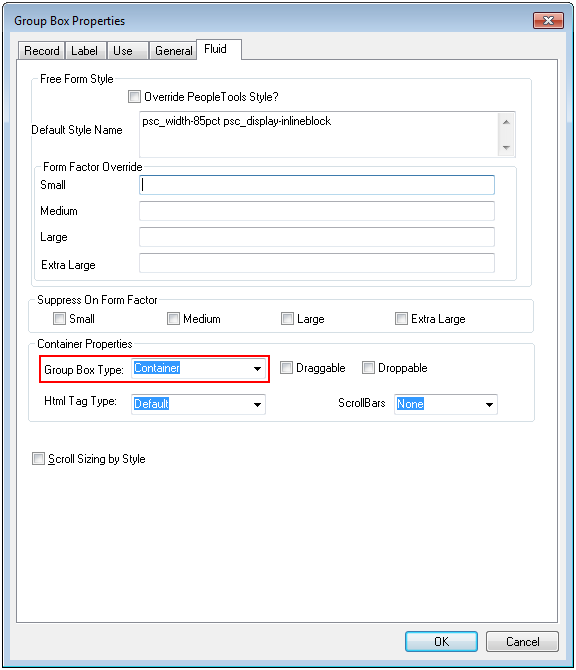
Task: Select the General tab
Action: (173, 51)
